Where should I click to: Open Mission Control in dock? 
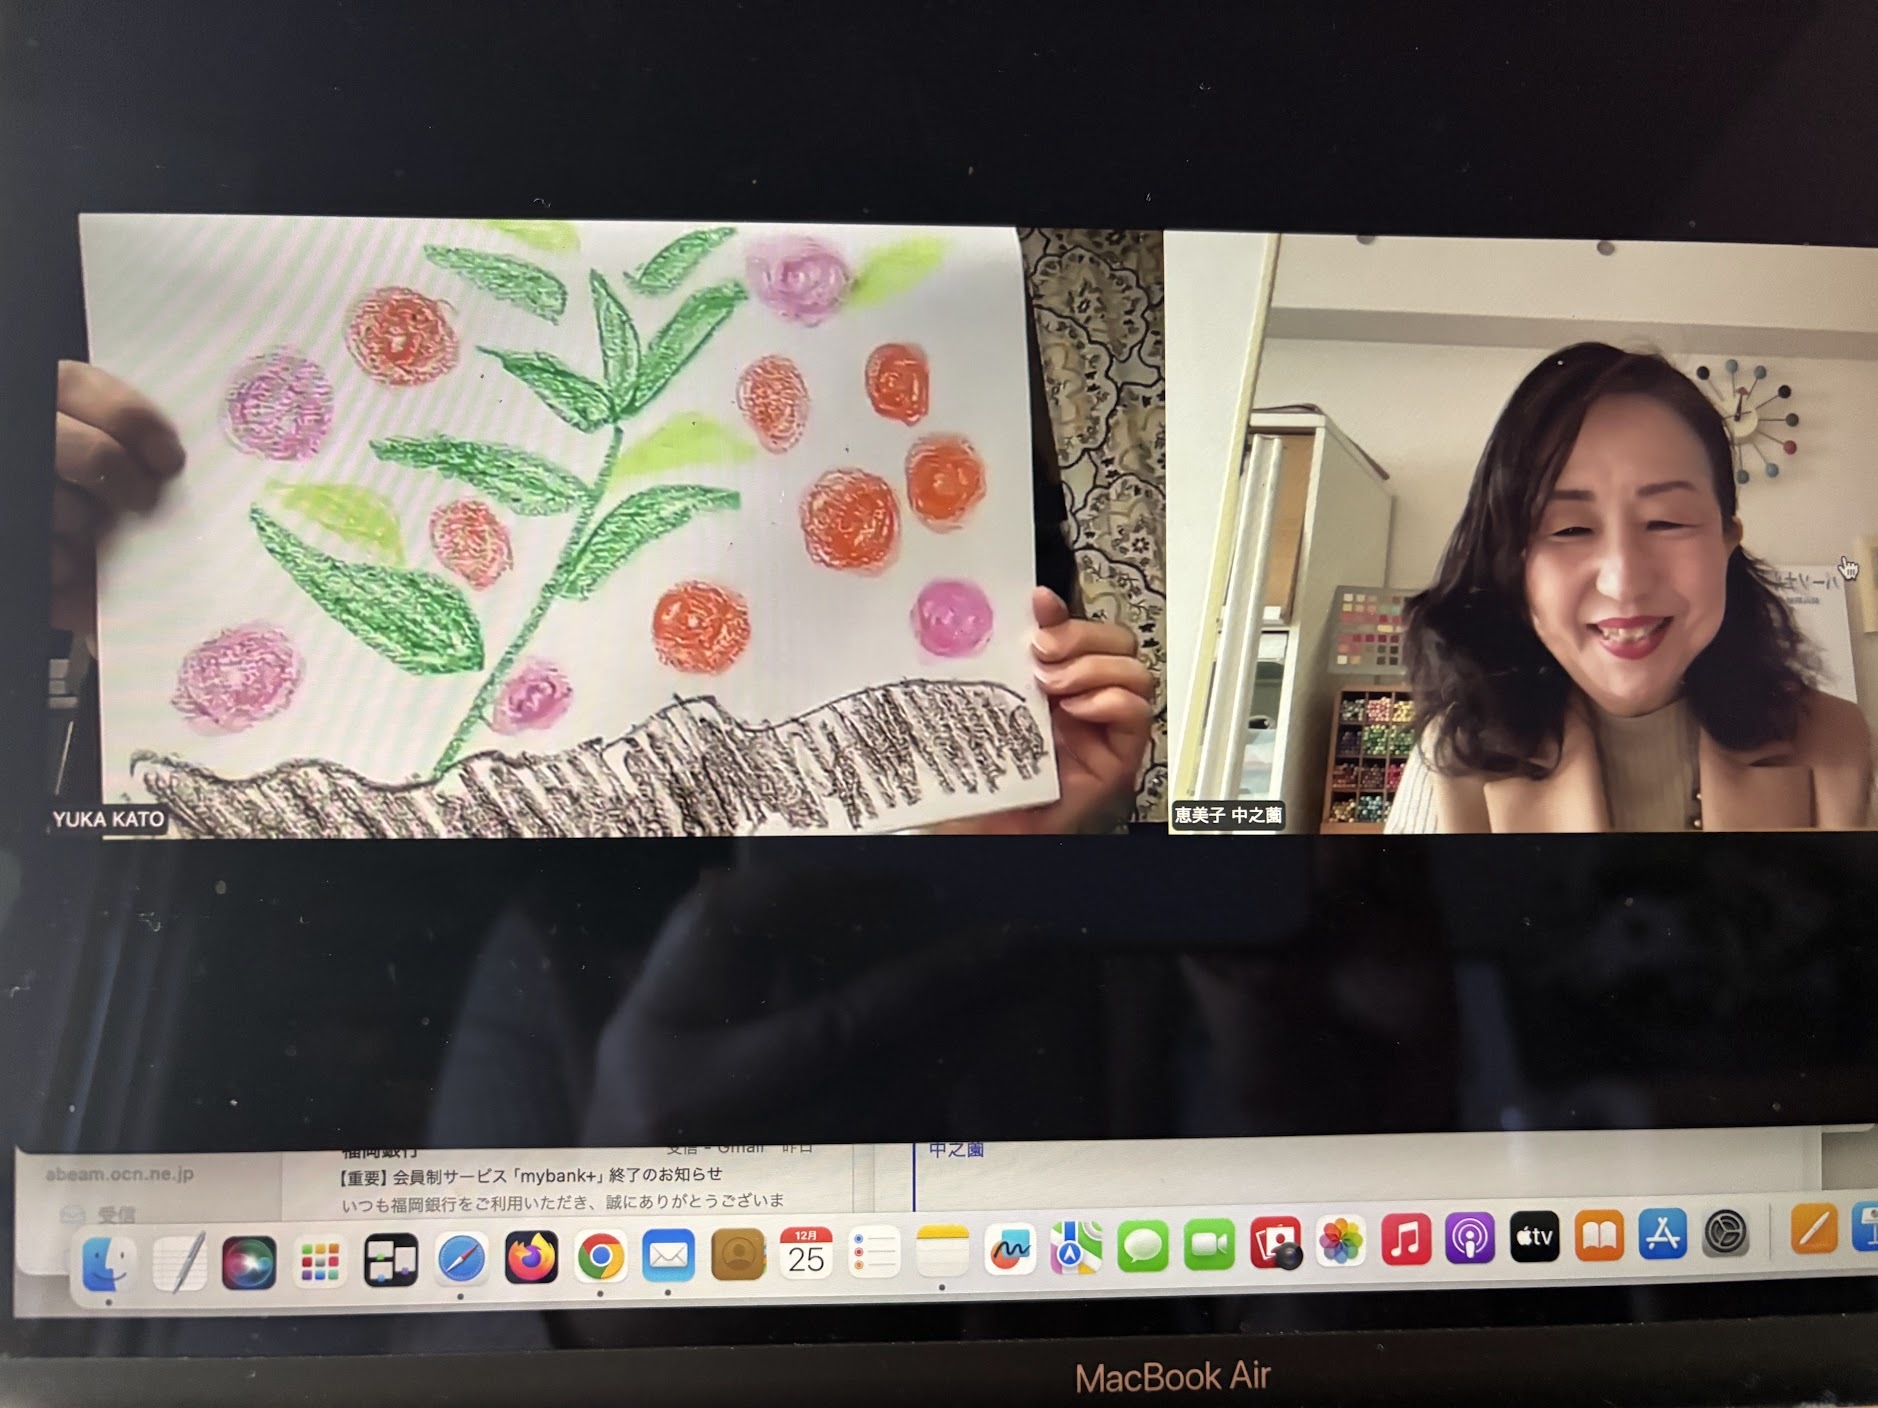point(390,1261)
